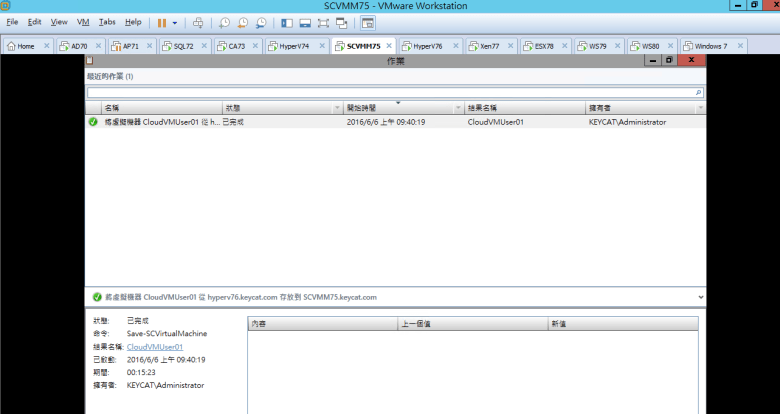Open the 狀態 column filter dropdown
This screenshot has width=780, height=414.
click(336, 107)
